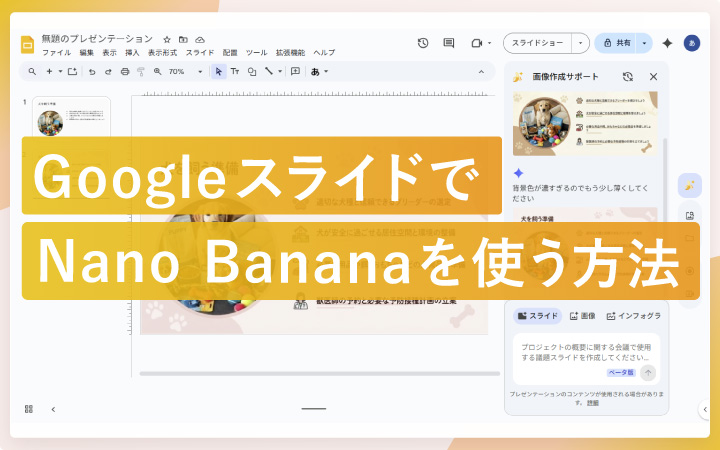Click the new slide with layout icon

72,71
